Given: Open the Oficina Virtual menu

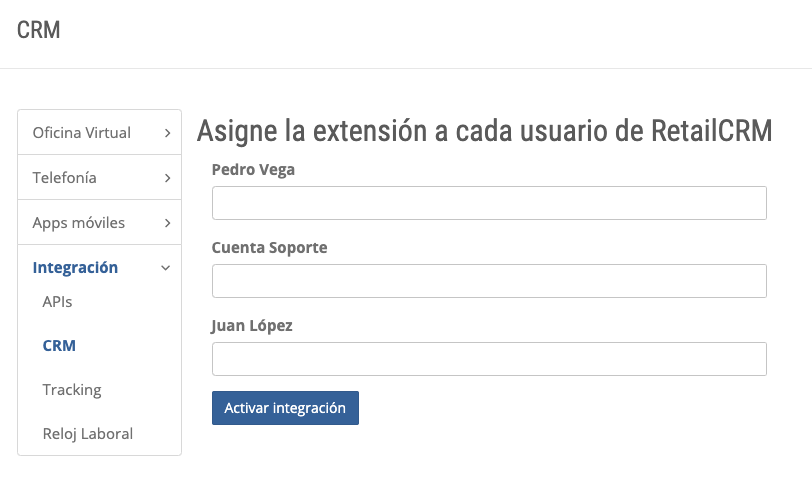Looking at the screenshot, I should [x=82, y=133].
